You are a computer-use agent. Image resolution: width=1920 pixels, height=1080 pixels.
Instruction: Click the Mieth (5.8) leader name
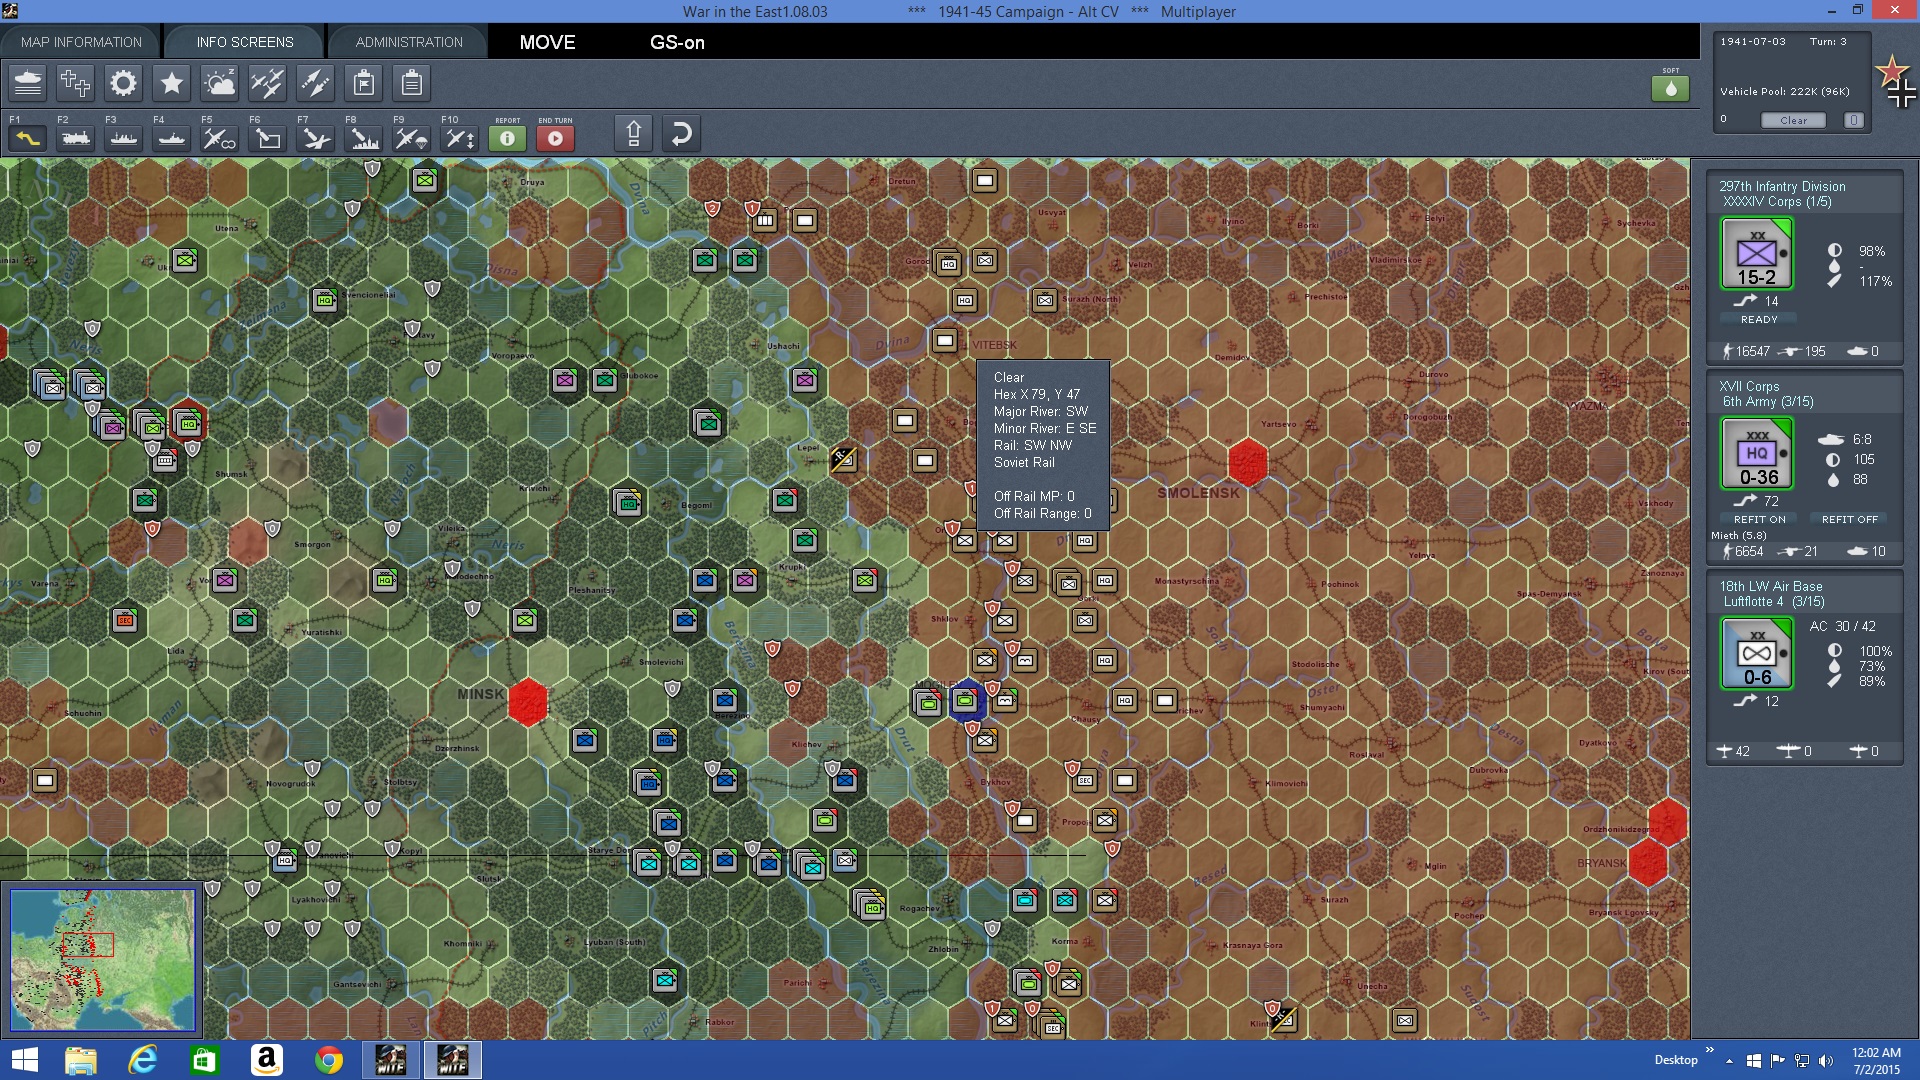1739,536
